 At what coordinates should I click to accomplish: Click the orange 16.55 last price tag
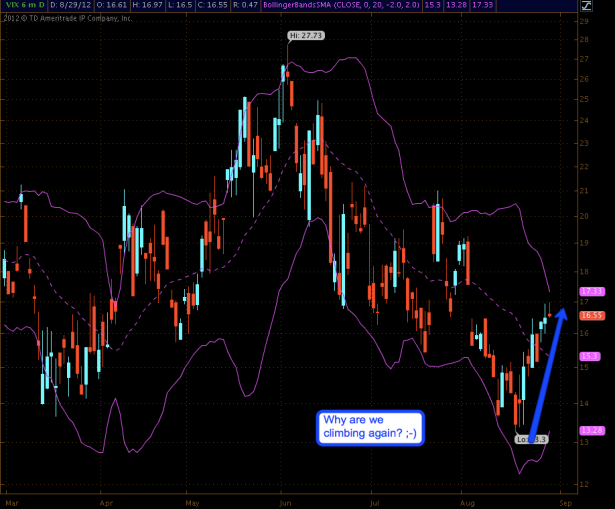[590, 314]
